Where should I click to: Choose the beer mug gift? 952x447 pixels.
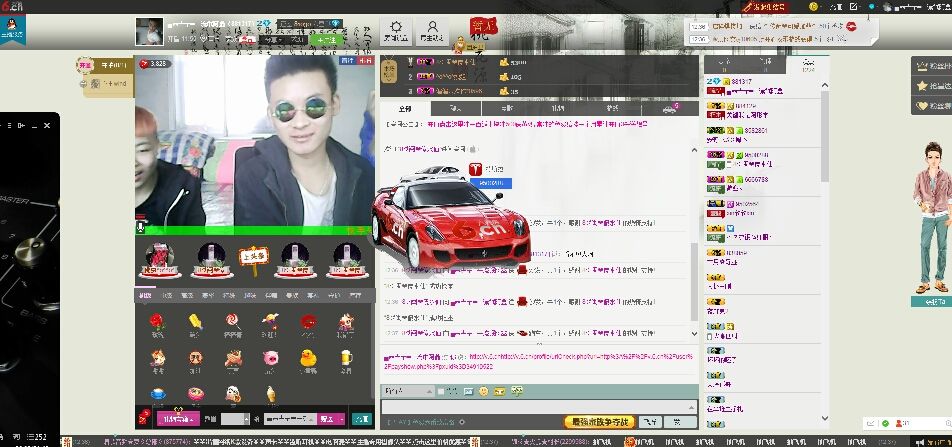tap(345, 357)
